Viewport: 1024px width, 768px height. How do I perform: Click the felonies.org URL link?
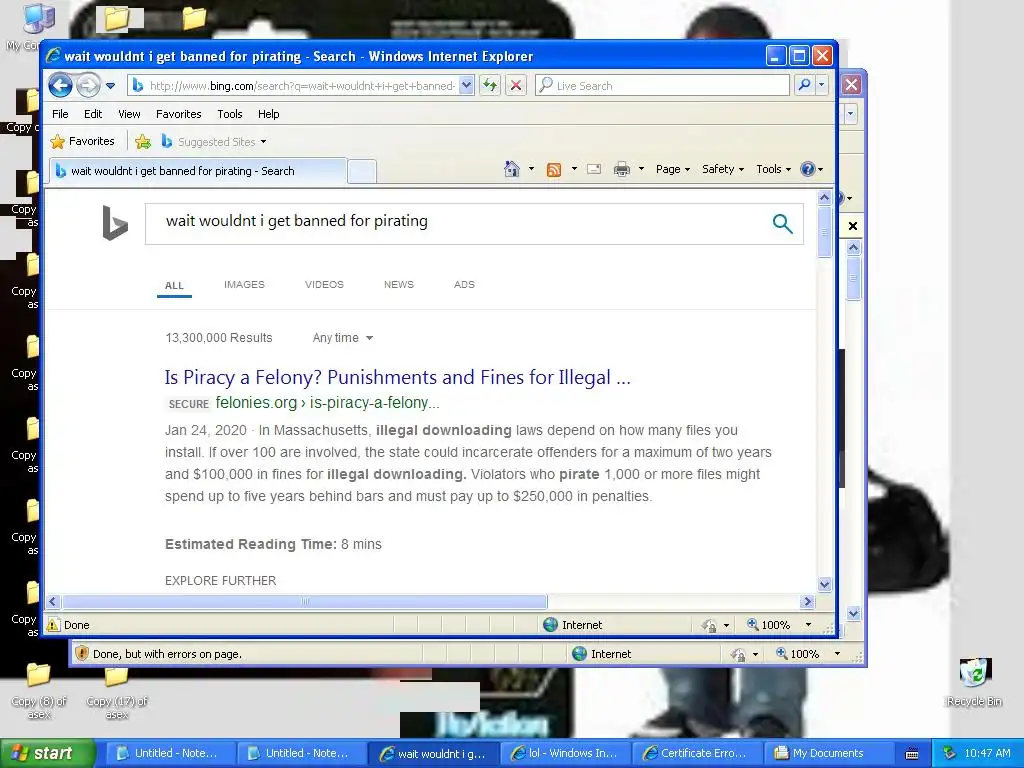(327, 403)
